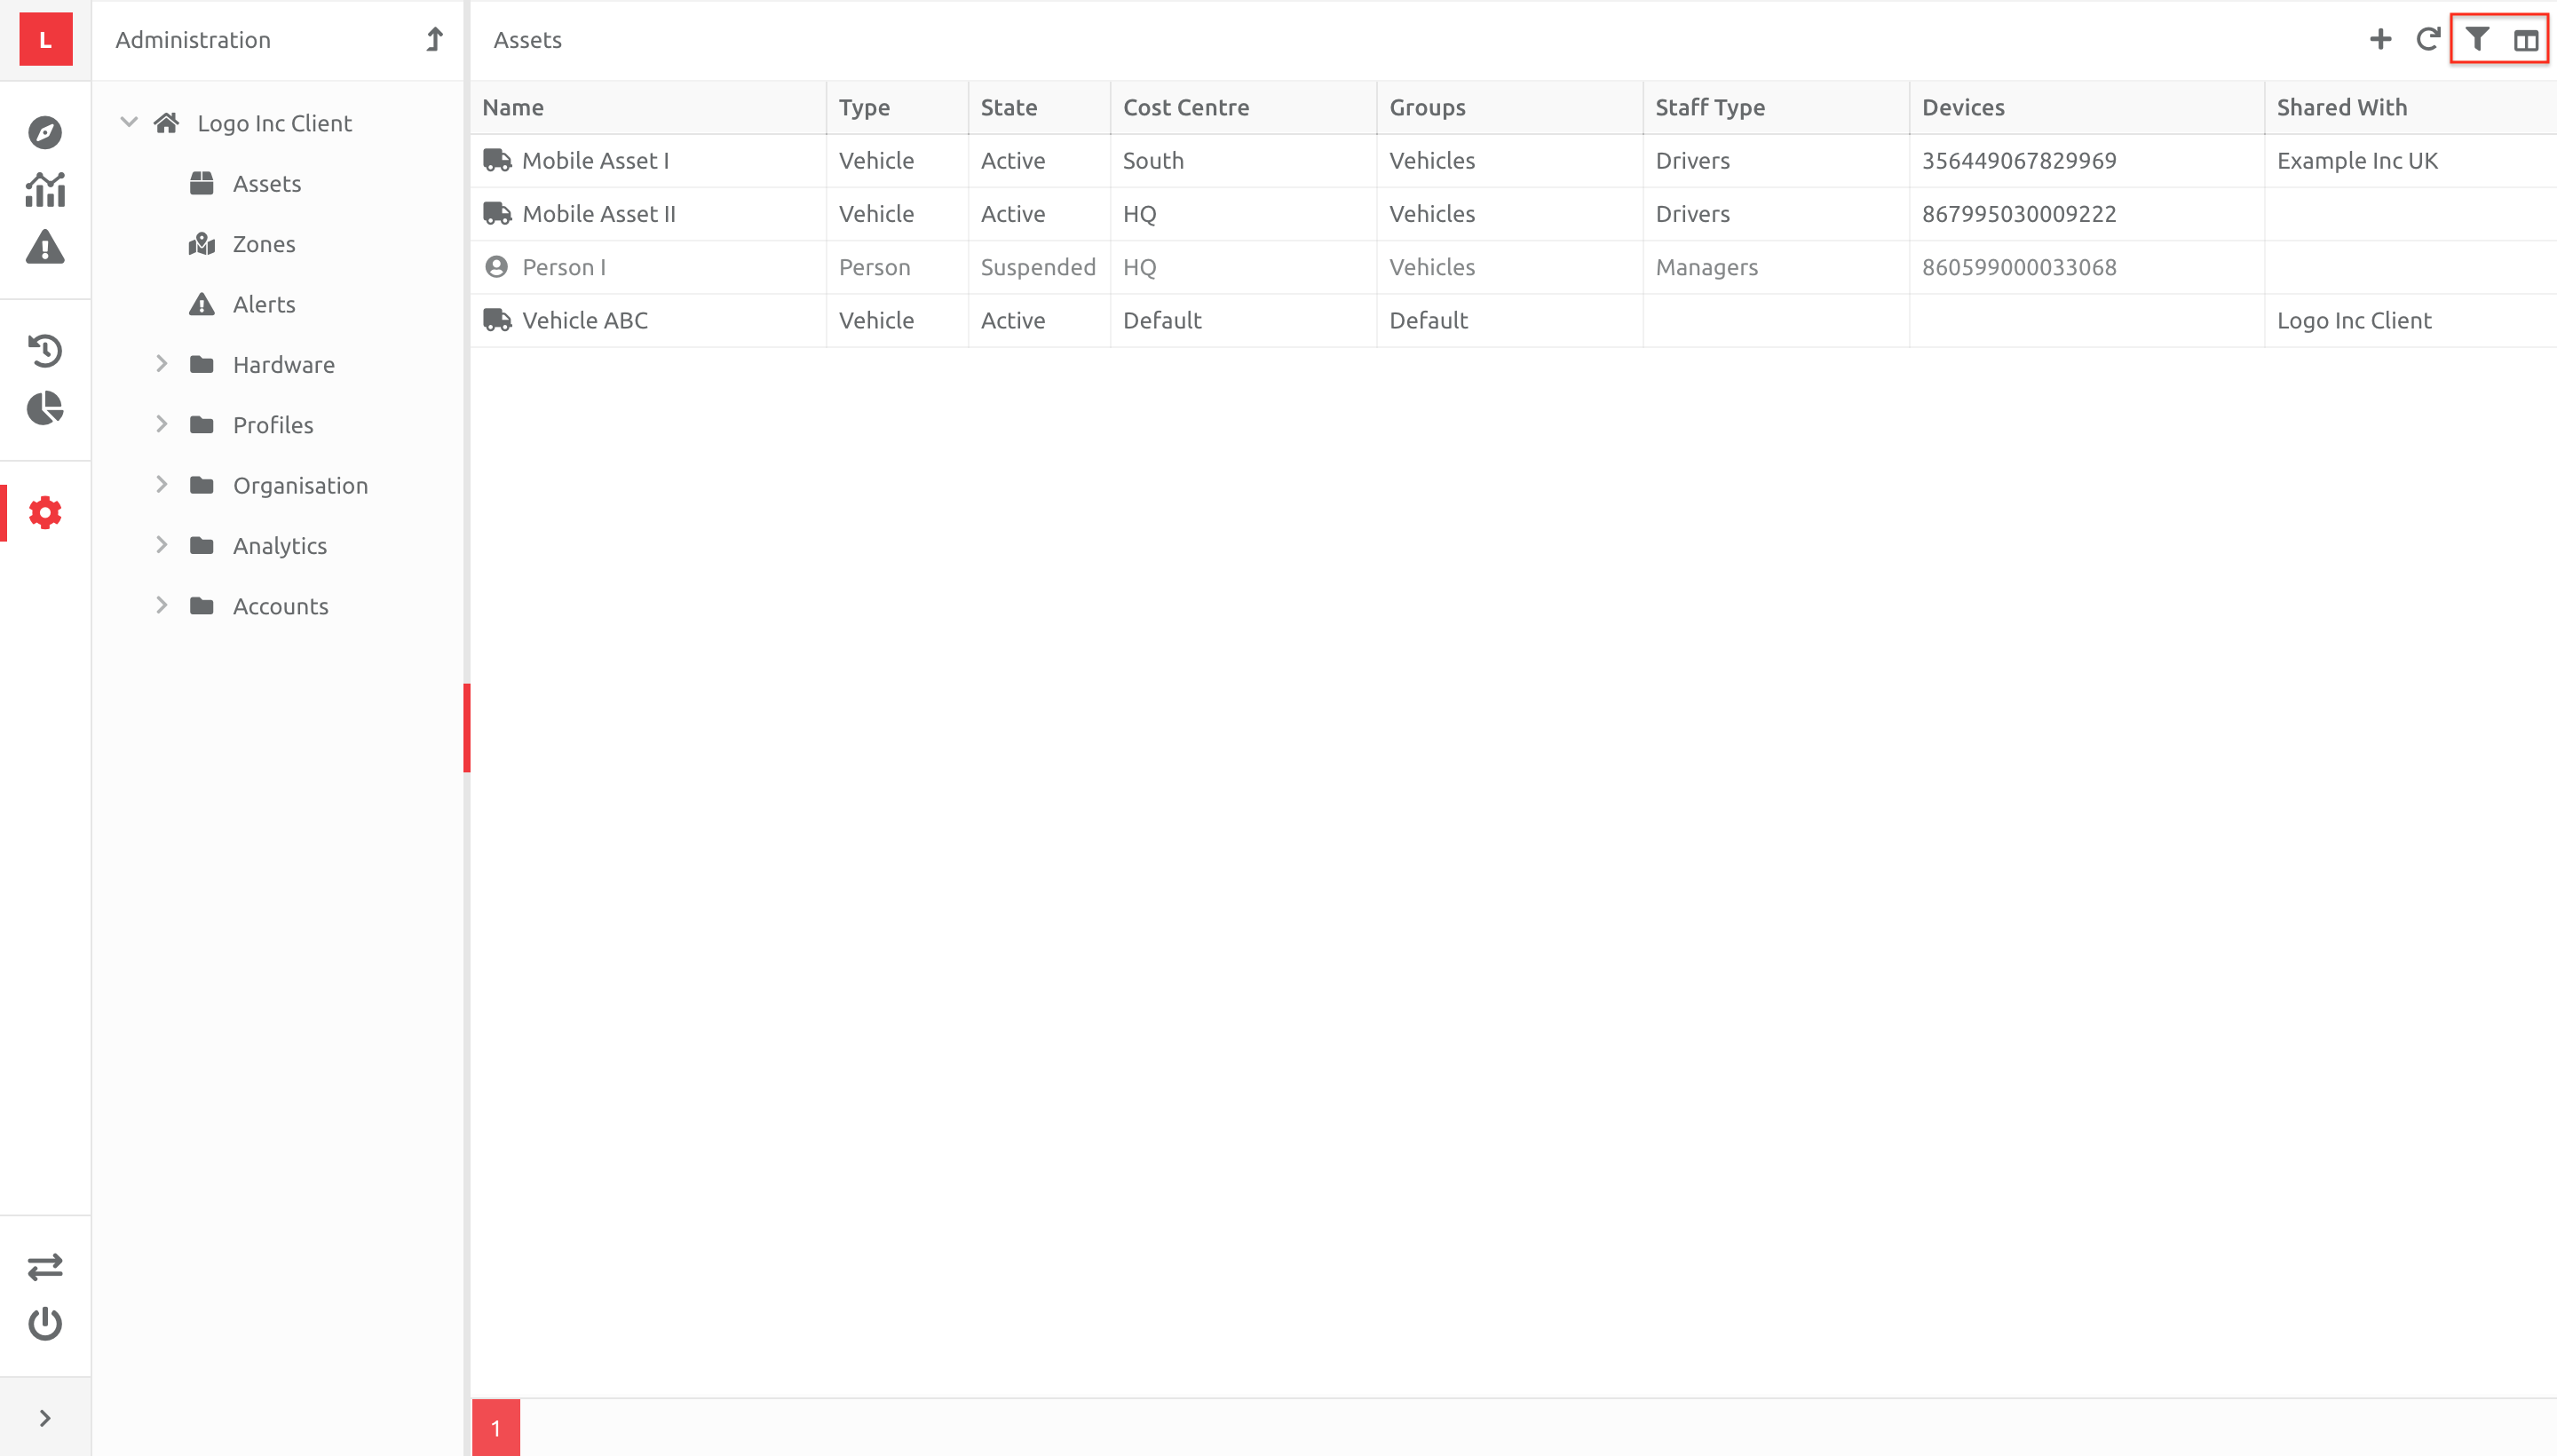Open the reports pie chart view
Image resolution: width=2557 pixels, height=1456 pixels.
coord(45,409)
